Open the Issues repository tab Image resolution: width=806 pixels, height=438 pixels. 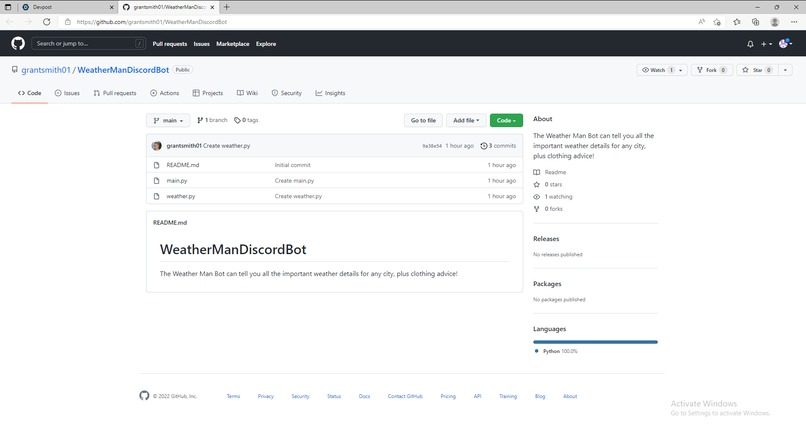click(x=67, y=93)
